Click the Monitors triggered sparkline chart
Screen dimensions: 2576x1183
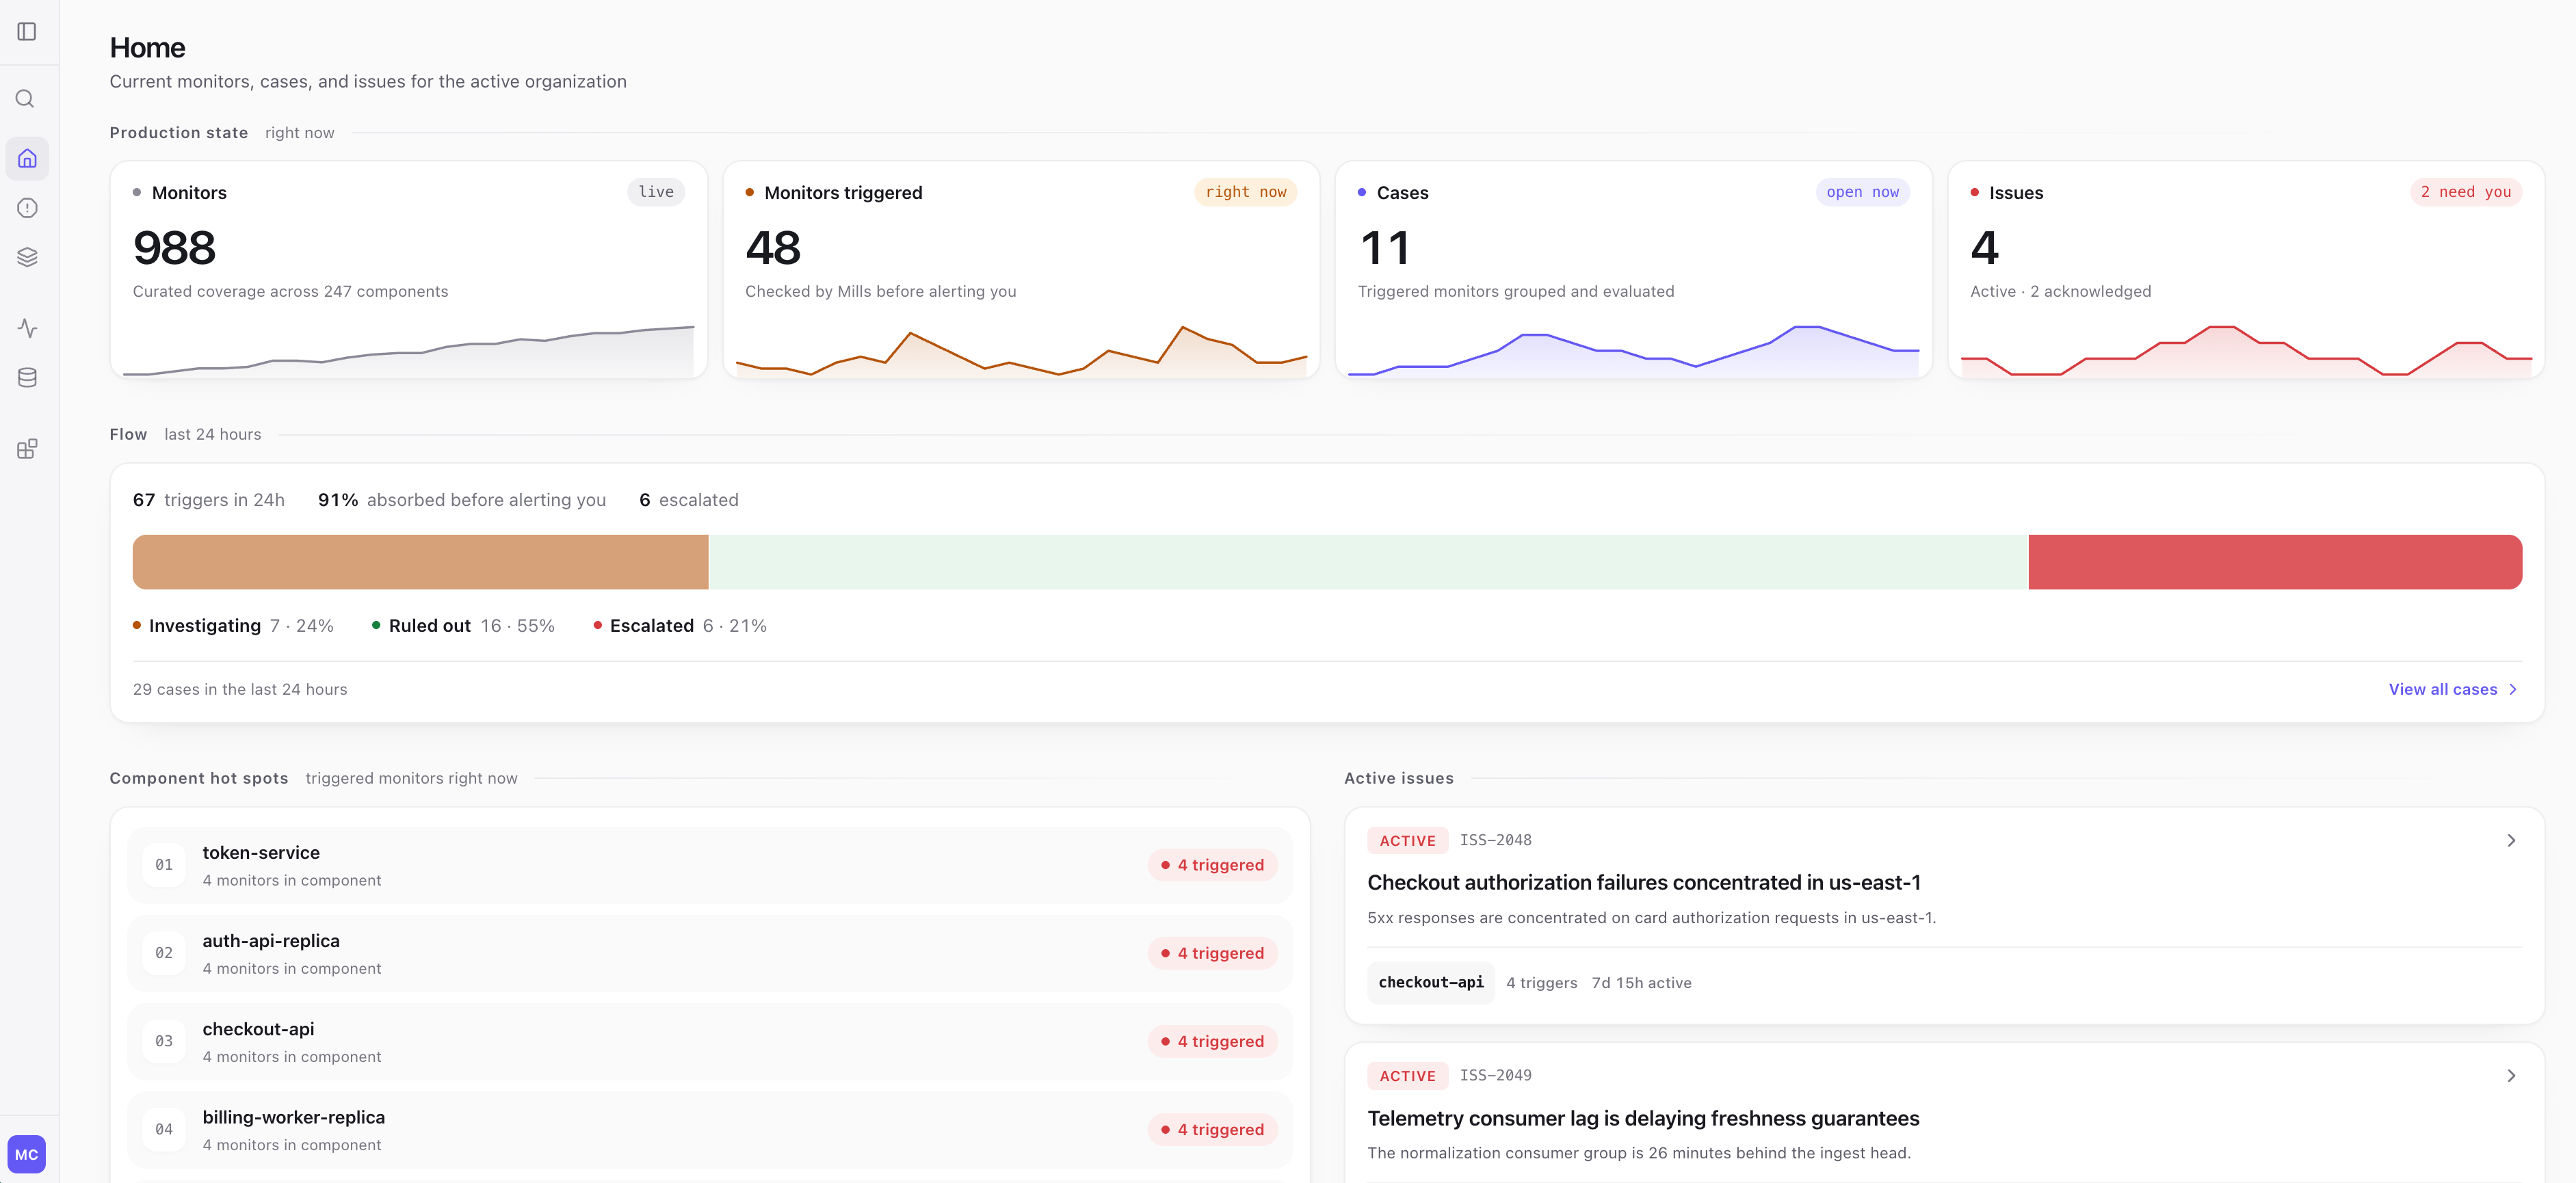point(1021,350)
